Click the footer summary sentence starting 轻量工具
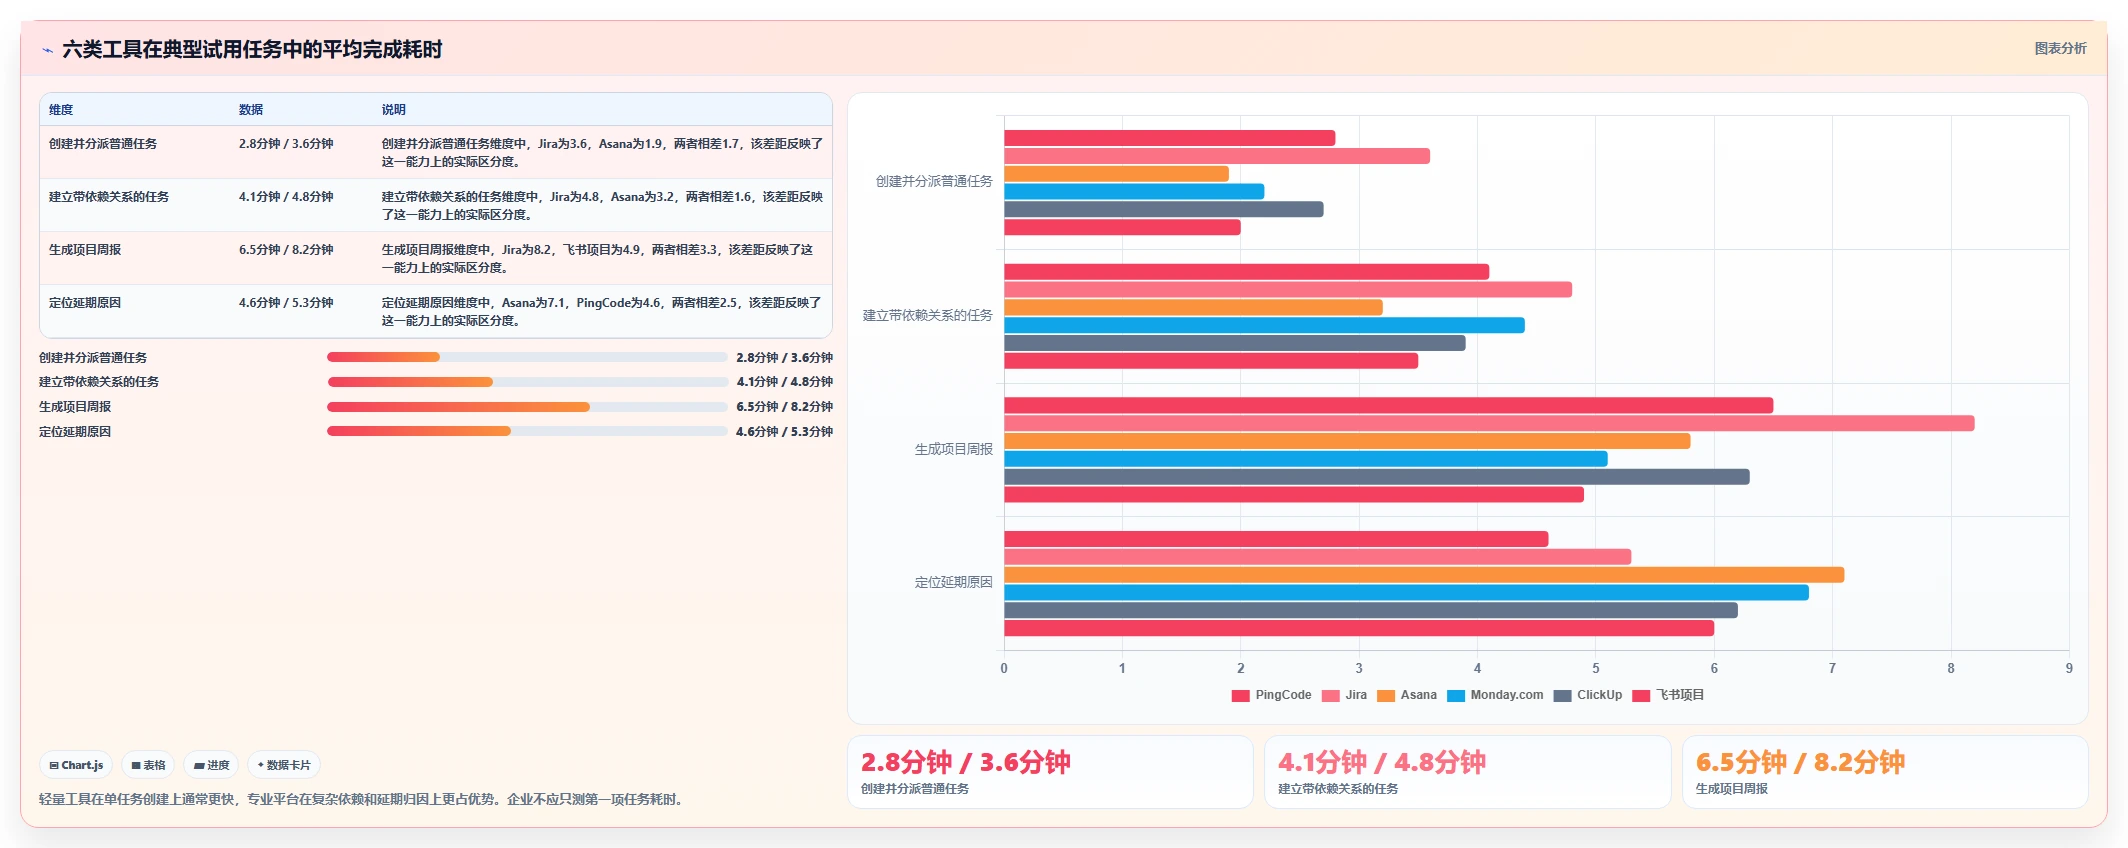Viewport: 2128px width, 848px height. tap(363, 799)
